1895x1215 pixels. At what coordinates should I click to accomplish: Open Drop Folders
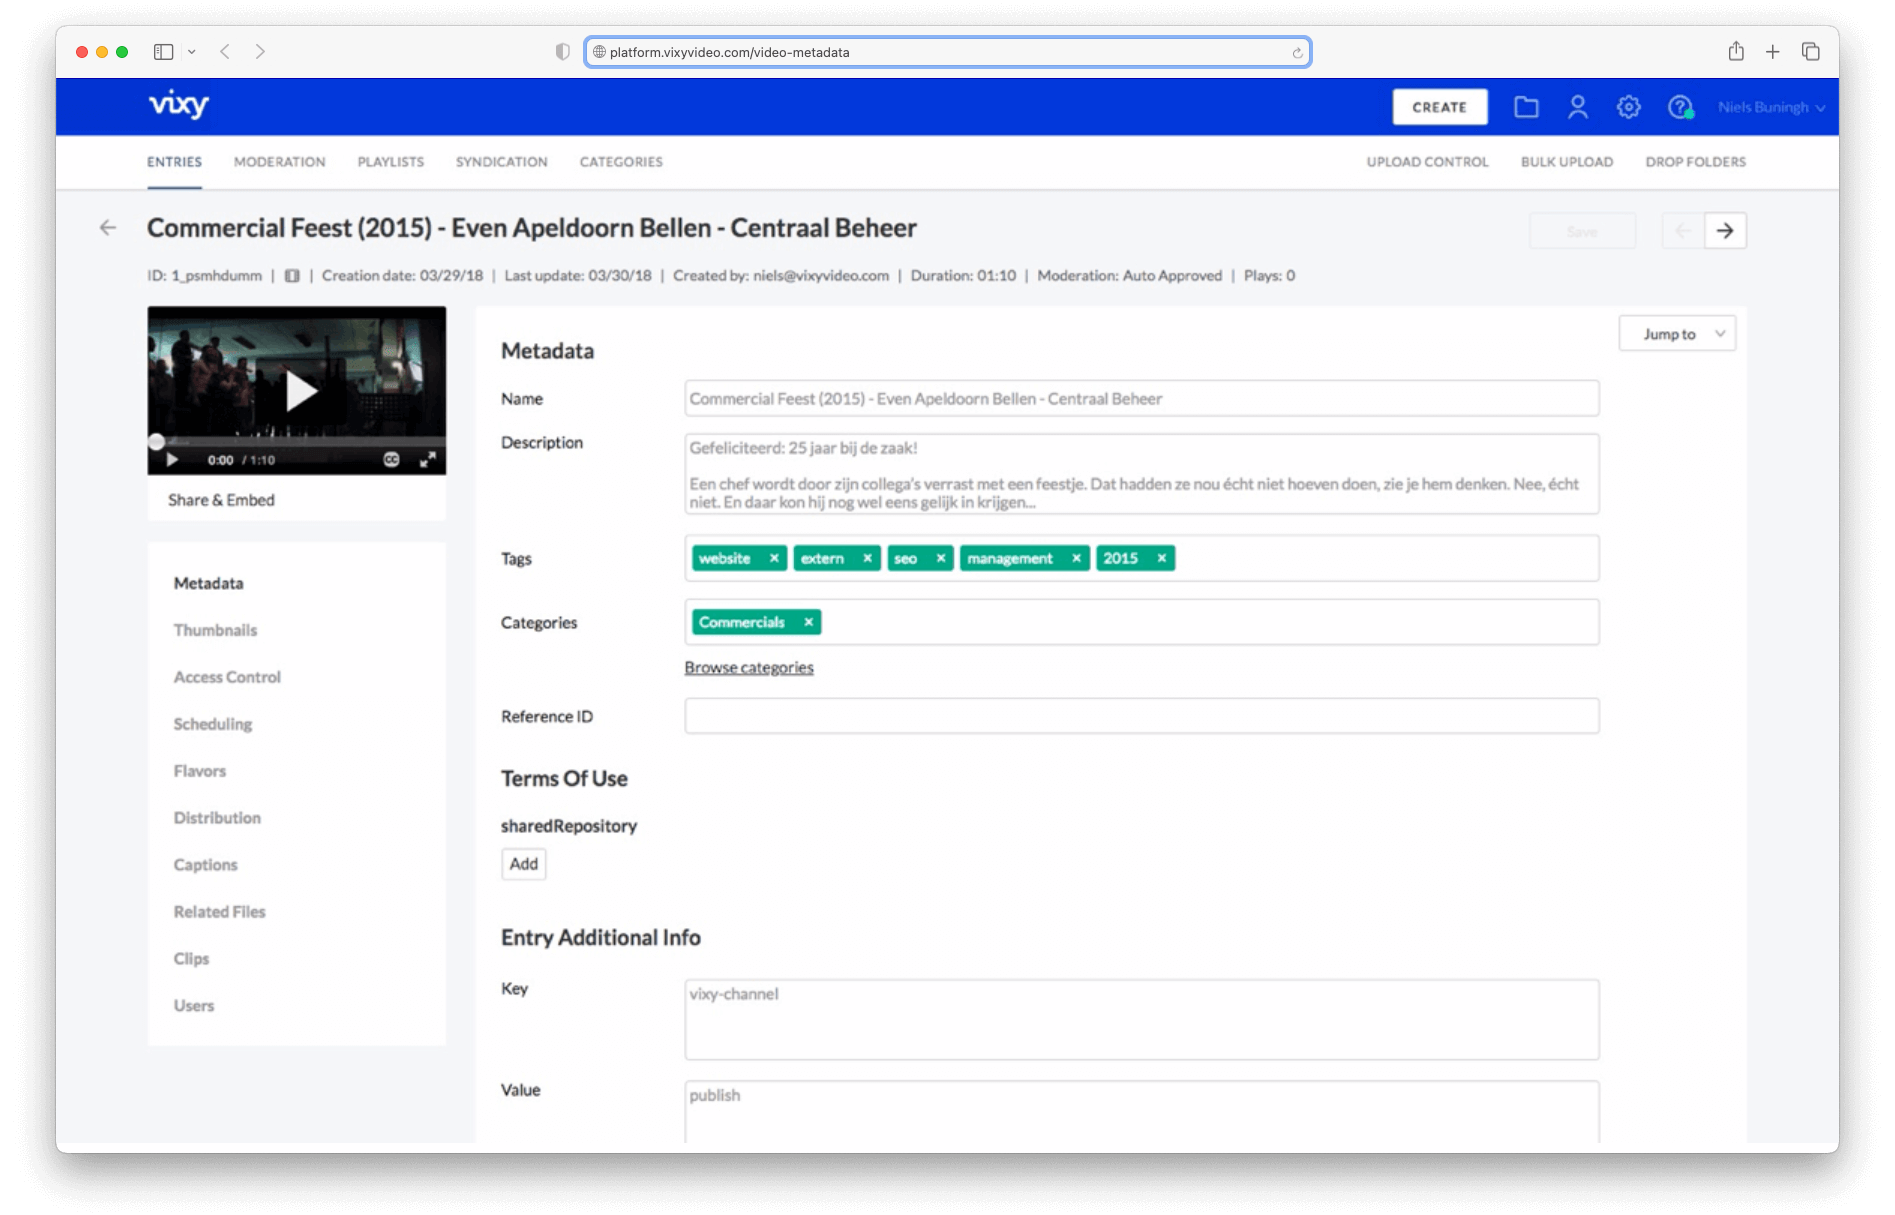click(x=1695, y=162)
